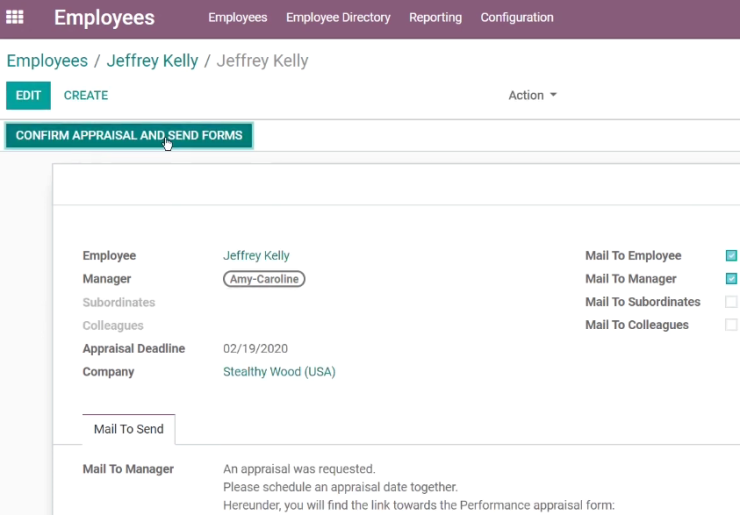Open Stealthy Wood (USA) company link
Screen dimensions: 740x515
[279, 371]
